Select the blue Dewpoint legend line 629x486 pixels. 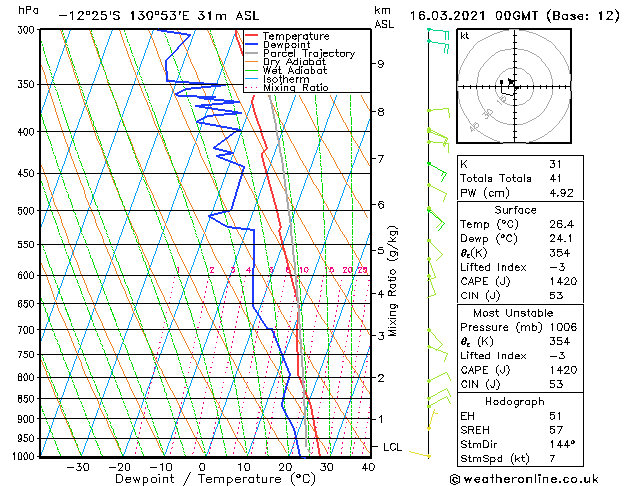pyautogui.click(x=252, y=45)
